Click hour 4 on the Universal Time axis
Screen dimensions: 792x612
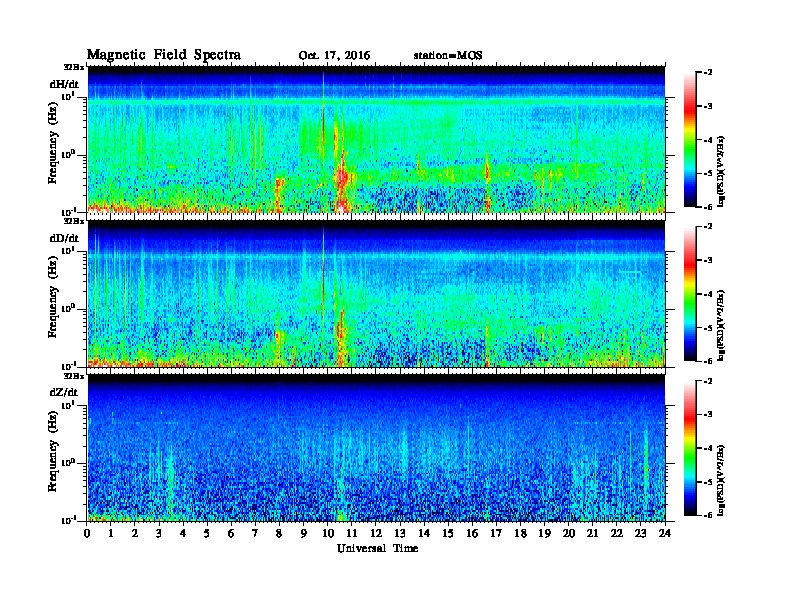coord(183,533)
